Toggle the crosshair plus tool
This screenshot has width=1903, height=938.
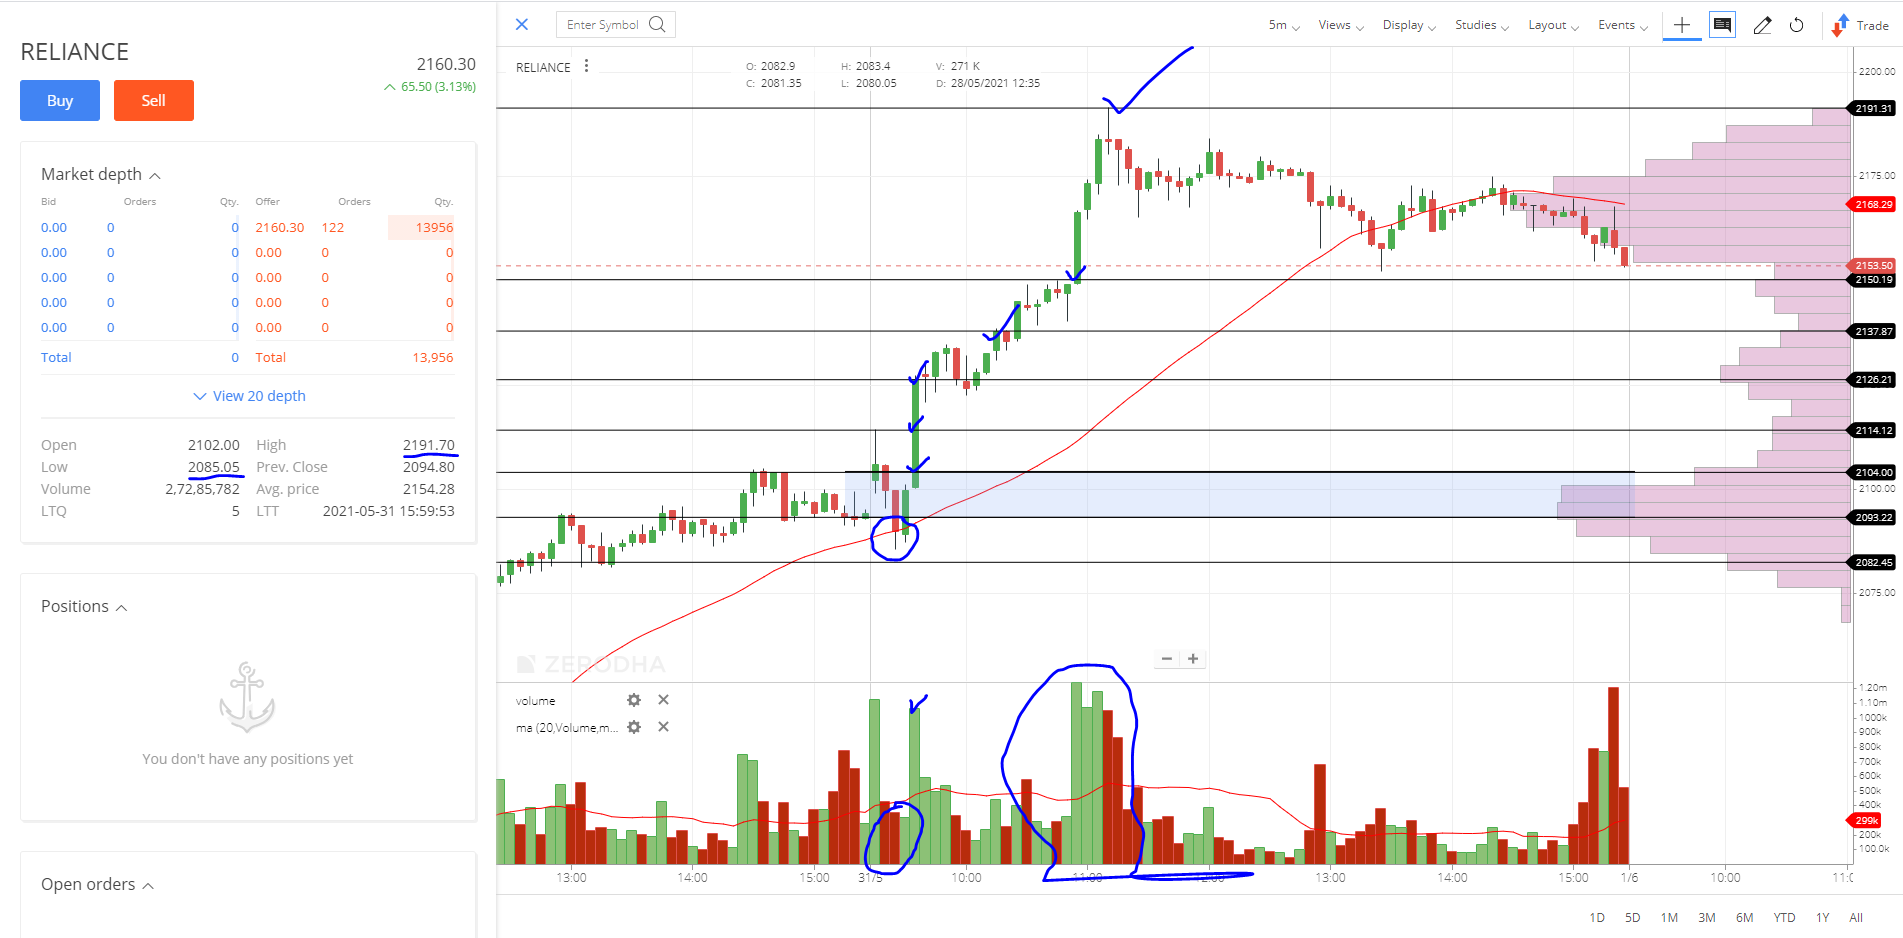pyautogui.click(x=1682, y=25)
